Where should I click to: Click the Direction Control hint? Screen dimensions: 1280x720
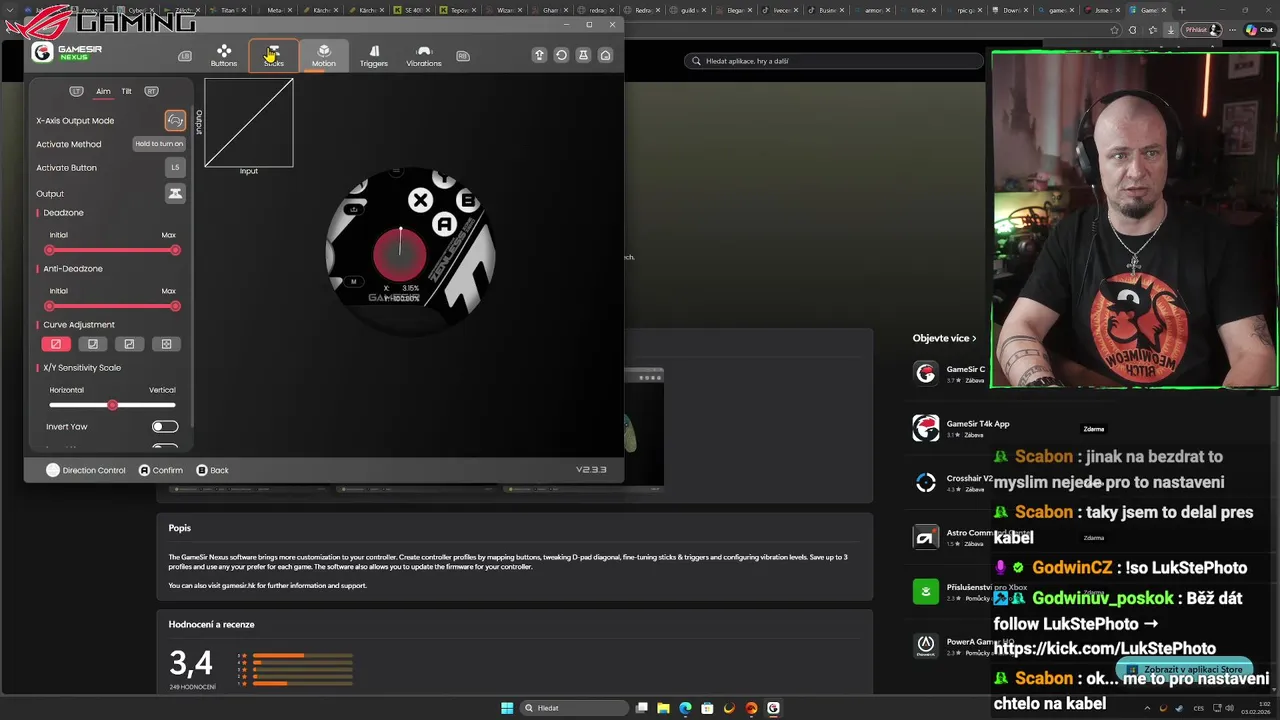point(86,470)
